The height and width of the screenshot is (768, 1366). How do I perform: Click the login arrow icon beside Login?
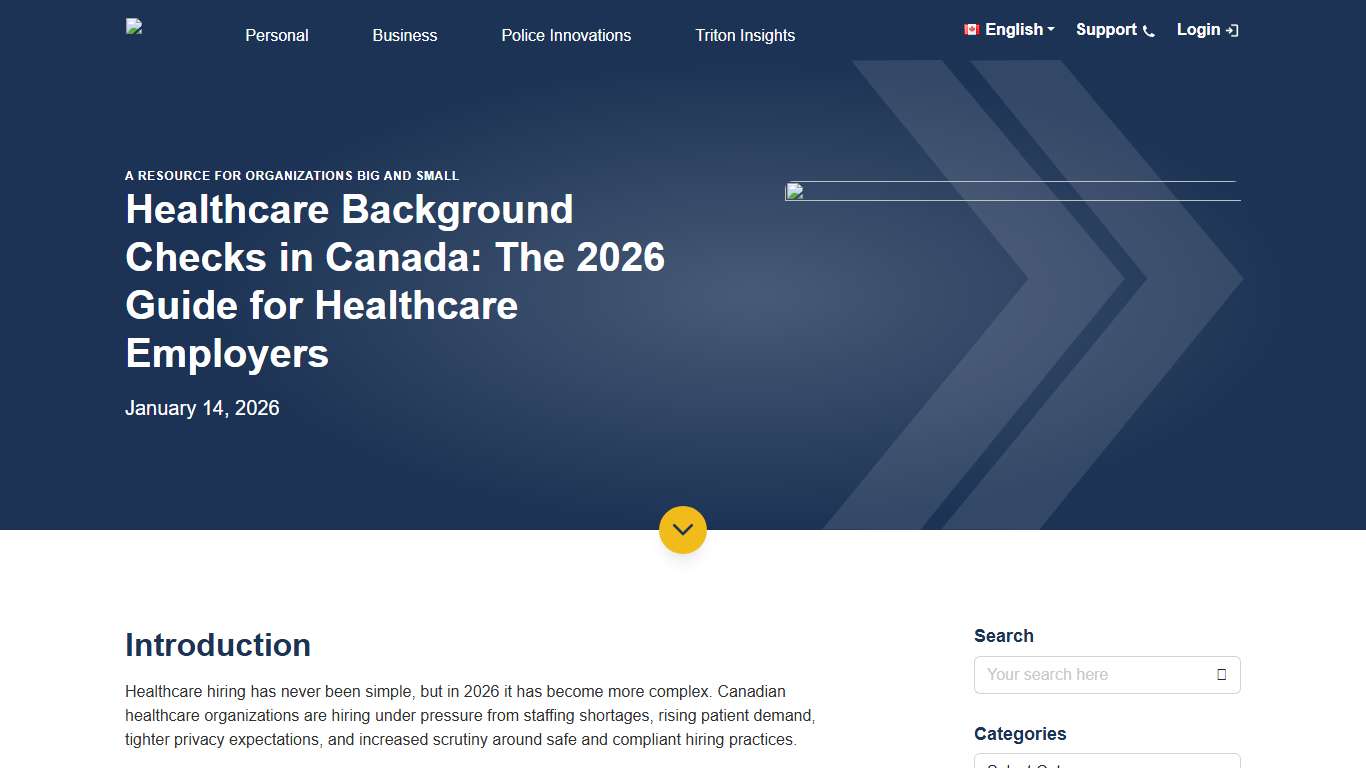click(x=1232, y=30)
